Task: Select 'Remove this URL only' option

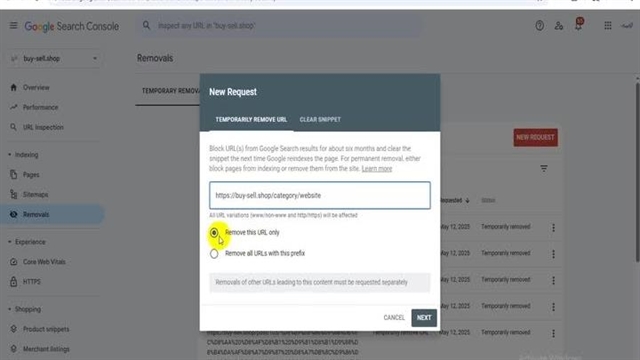Action: point(214,233)
